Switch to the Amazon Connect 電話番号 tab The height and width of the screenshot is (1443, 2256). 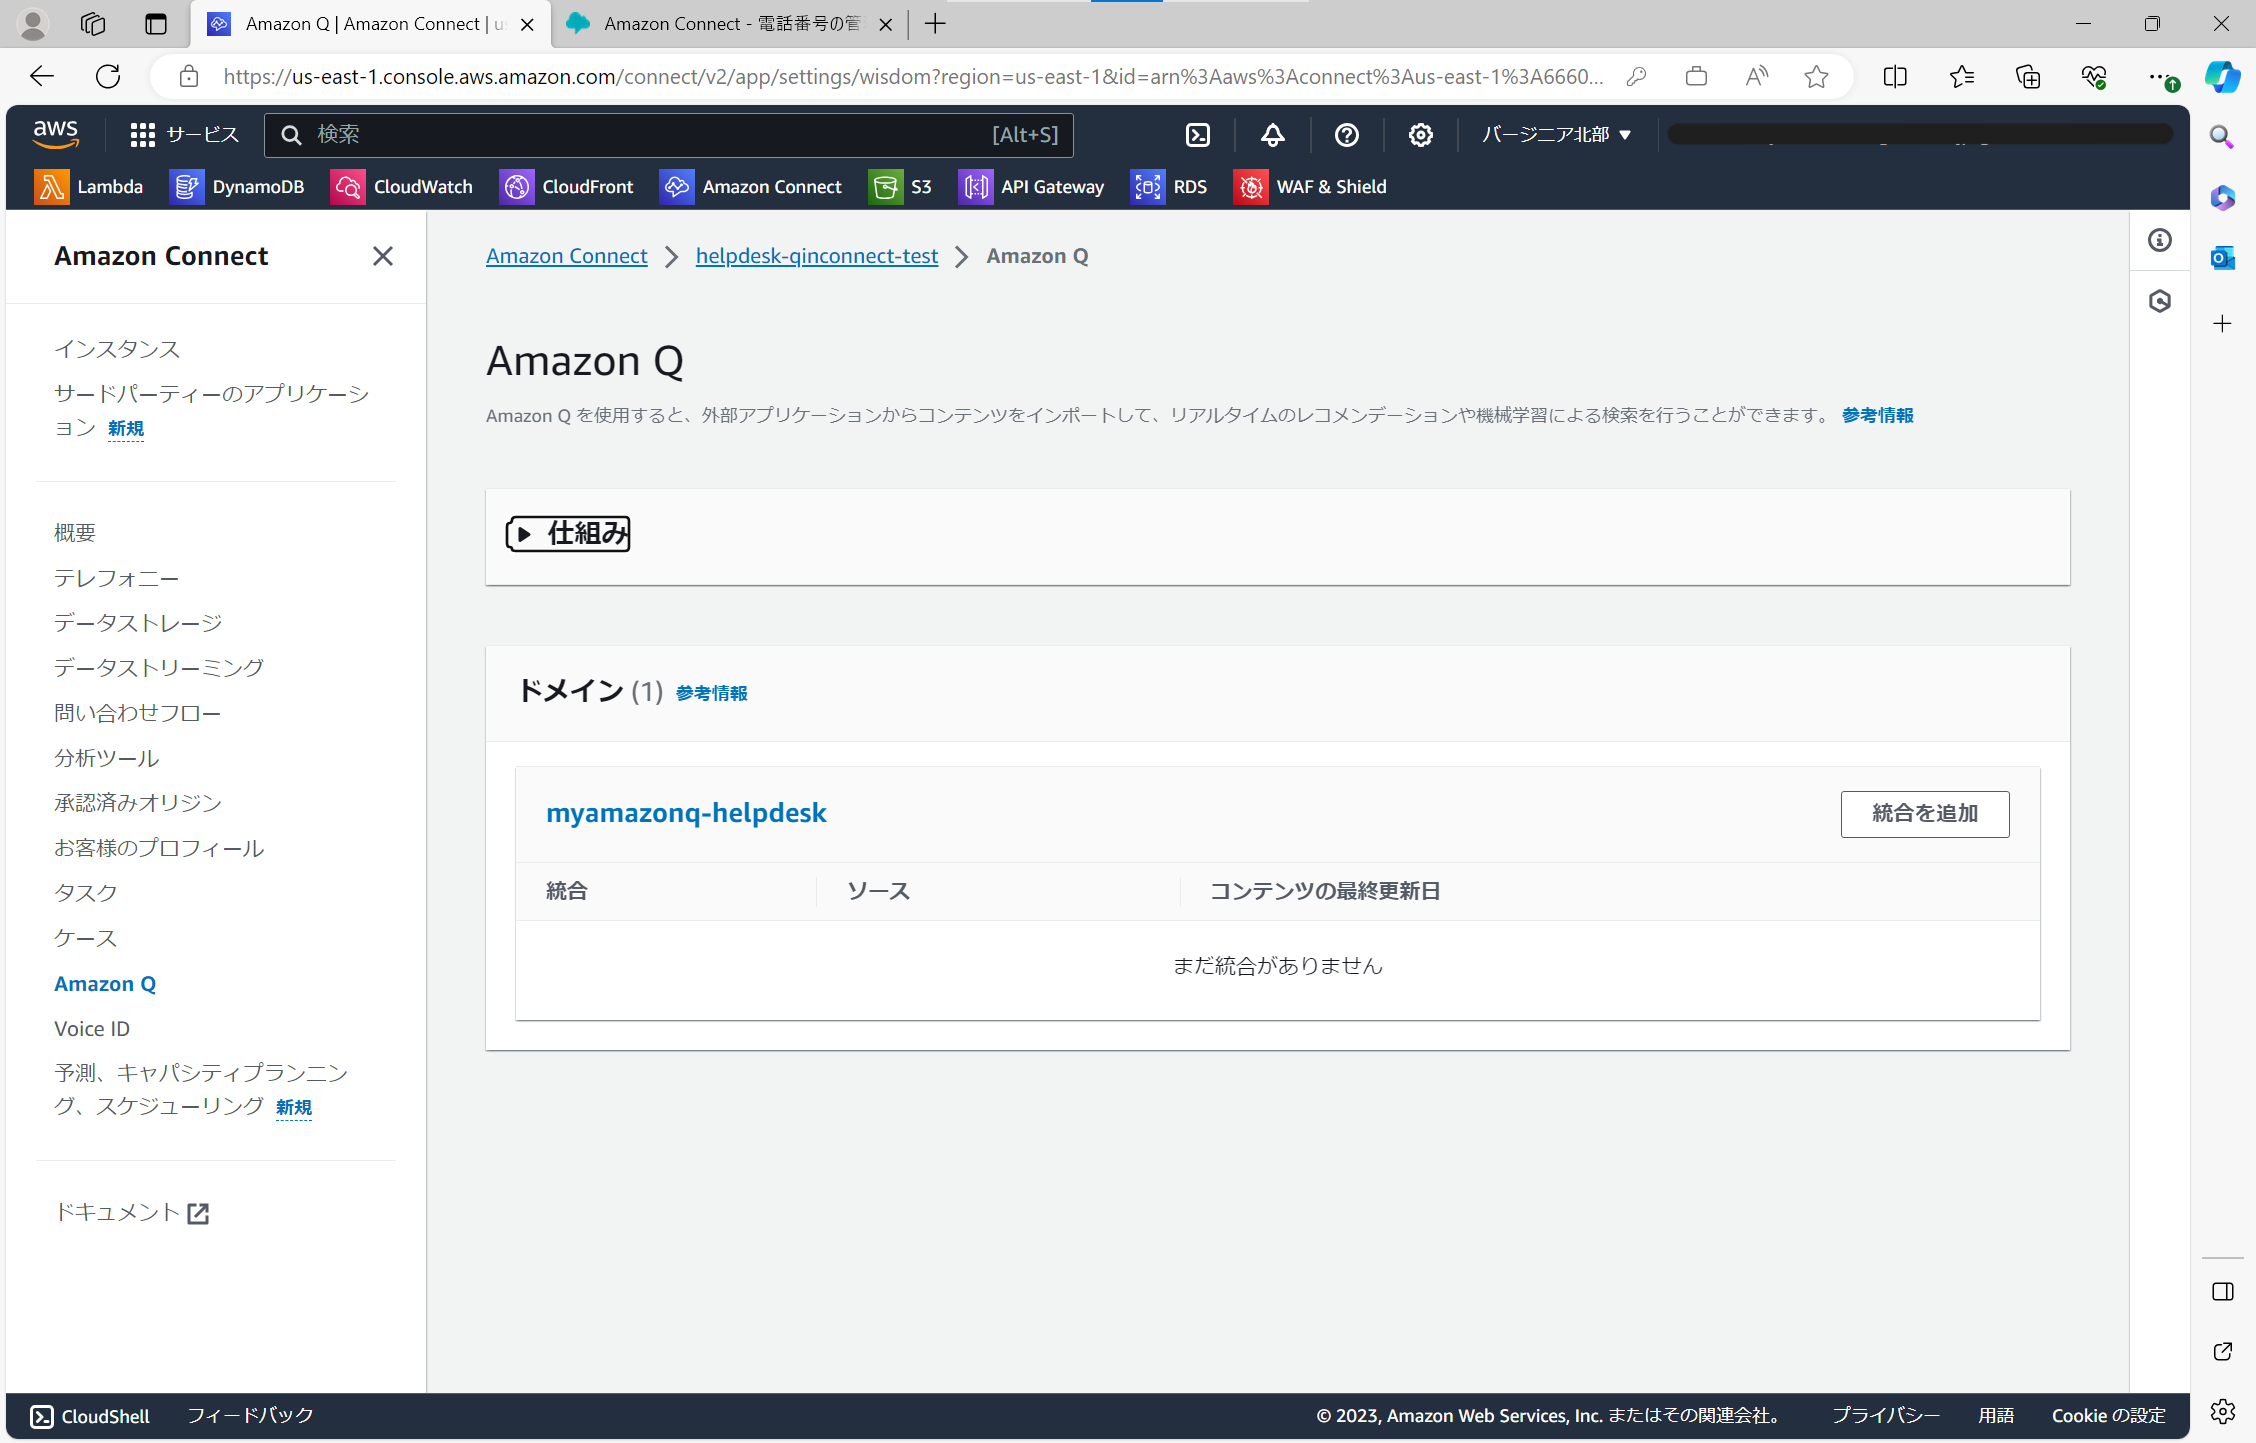click(x=732, y=24)
